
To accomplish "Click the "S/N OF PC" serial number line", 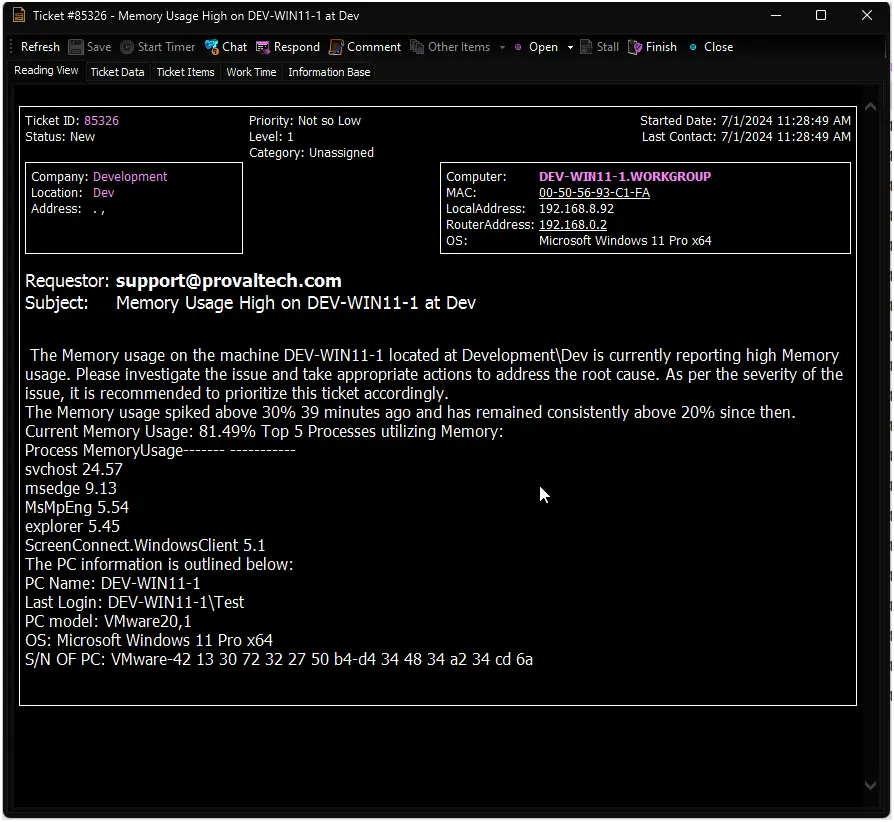I will tap(279, 660).
